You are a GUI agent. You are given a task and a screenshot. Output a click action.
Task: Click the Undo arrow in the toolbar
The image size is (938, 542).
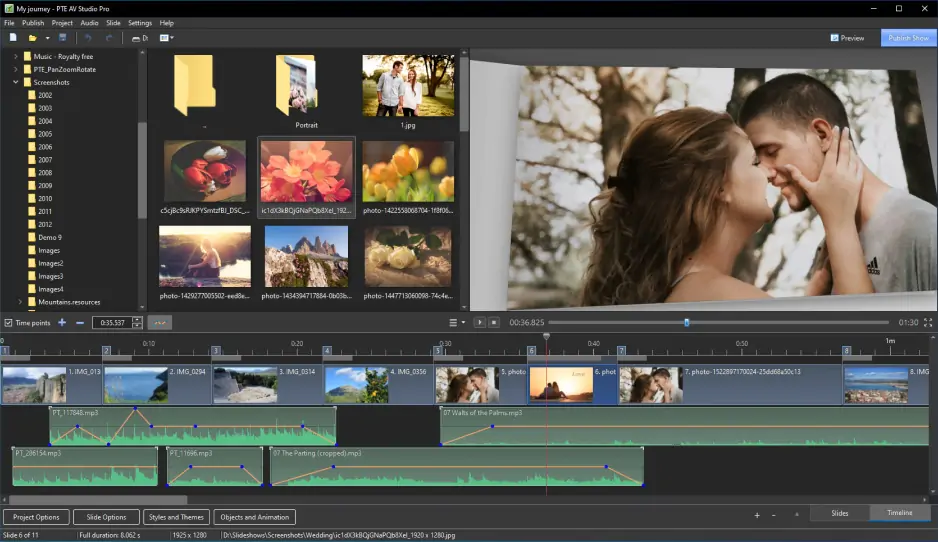[87, 38]
